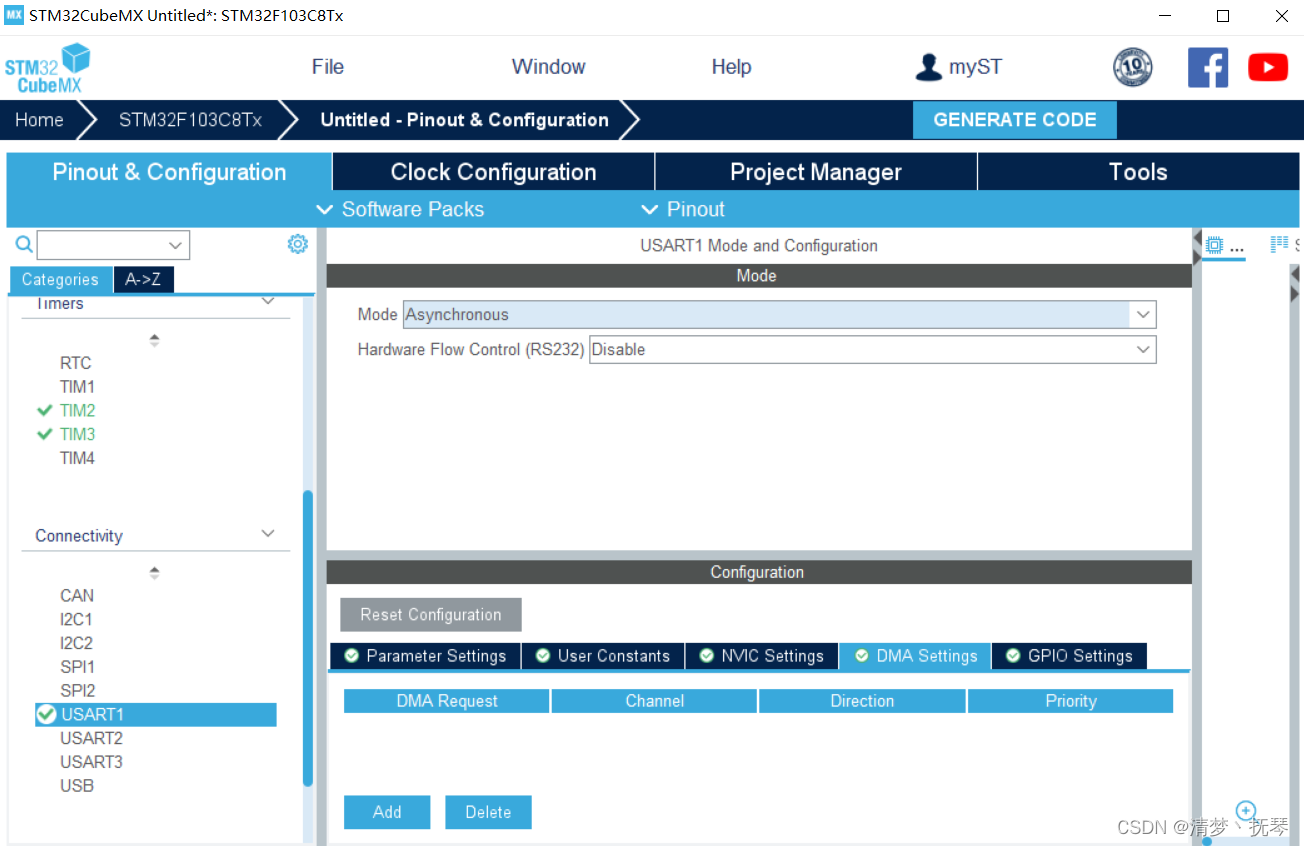Switch to the A->Z view tab
1304x846 pixels.
144,280
